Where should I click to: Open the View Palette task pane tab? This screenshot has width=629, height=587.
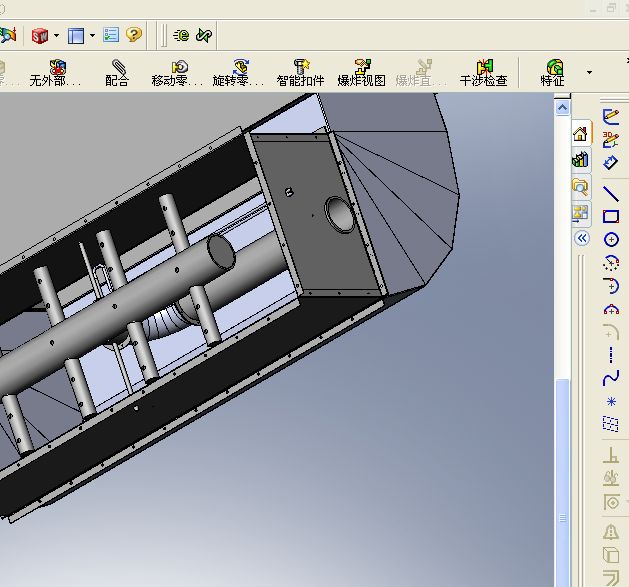click(x=580, y=213)
